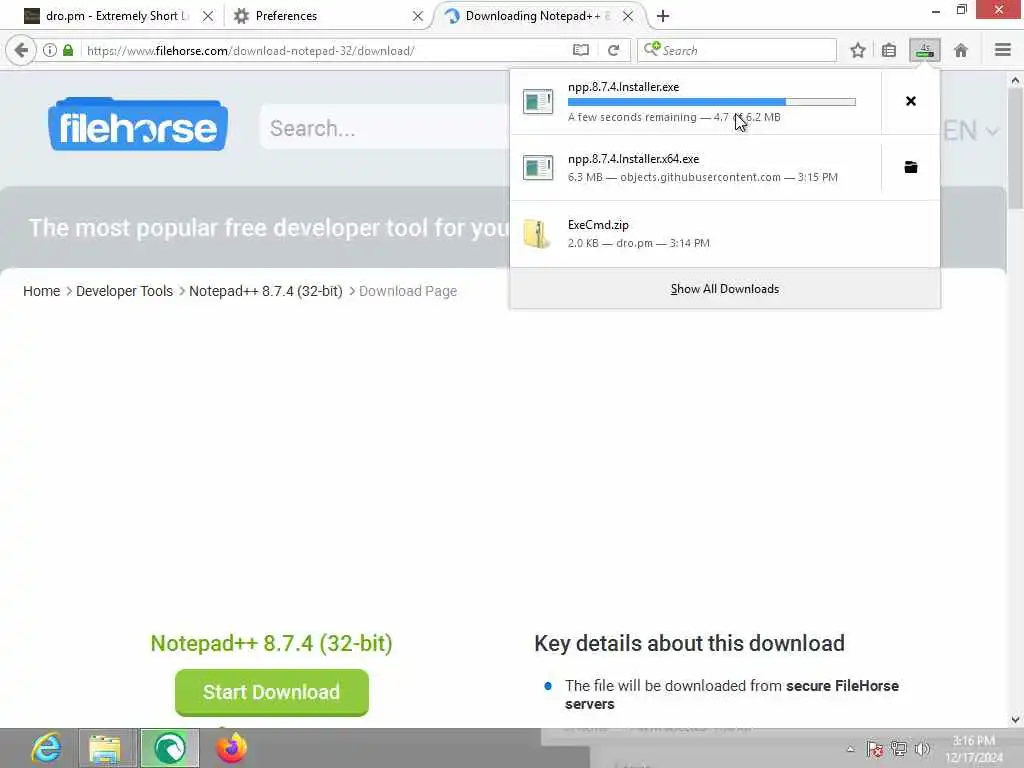Go to the Firefox home page icon

pos(961,50)
